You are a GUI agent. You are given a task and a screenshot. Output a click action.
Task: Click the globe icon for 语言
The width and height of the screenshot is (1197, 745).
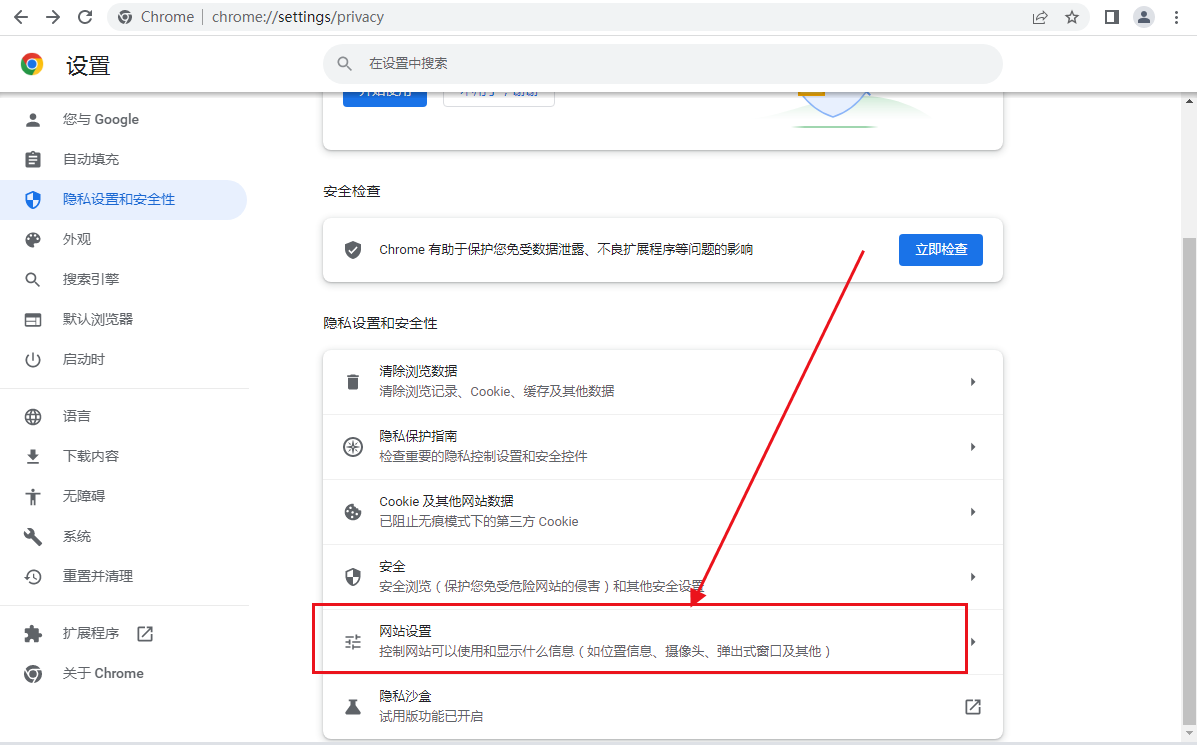[33, 416]
